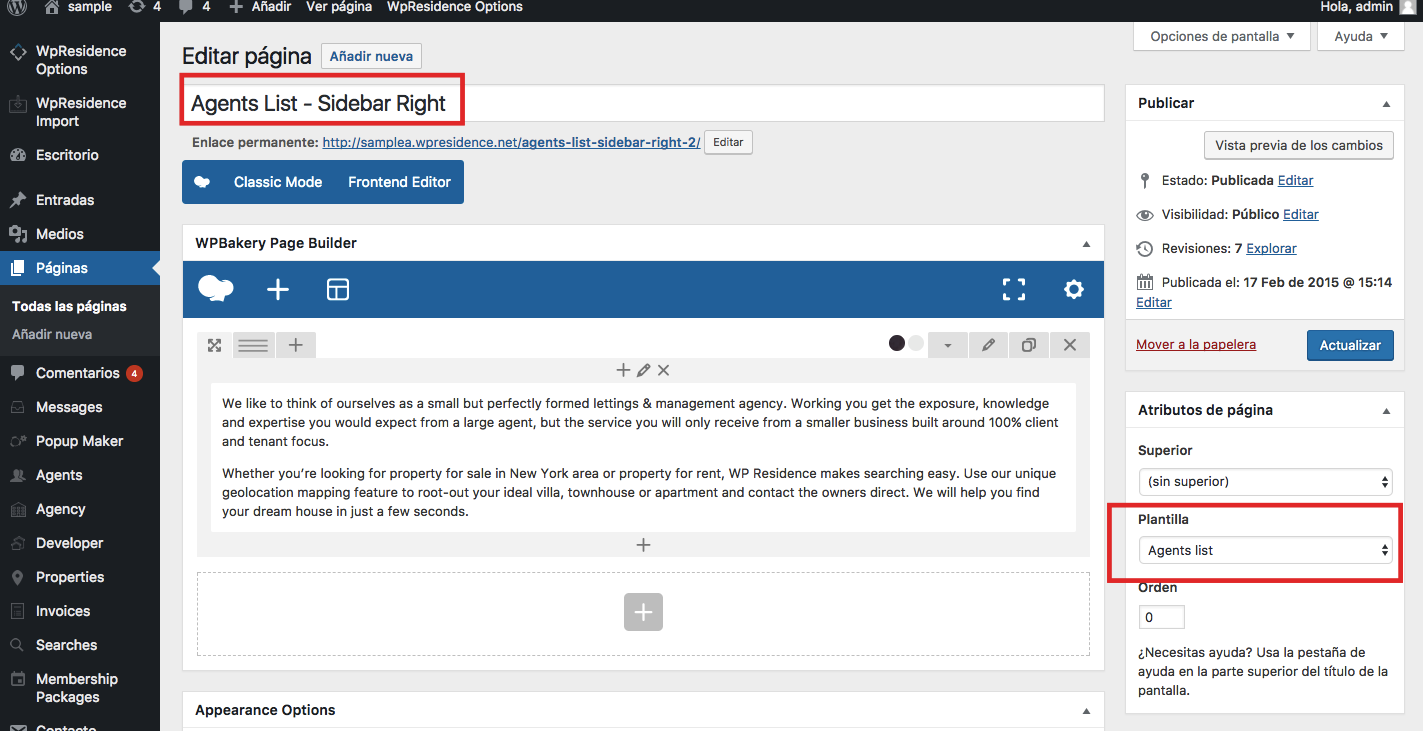Delete the row with the X icon

point(1069,344)
